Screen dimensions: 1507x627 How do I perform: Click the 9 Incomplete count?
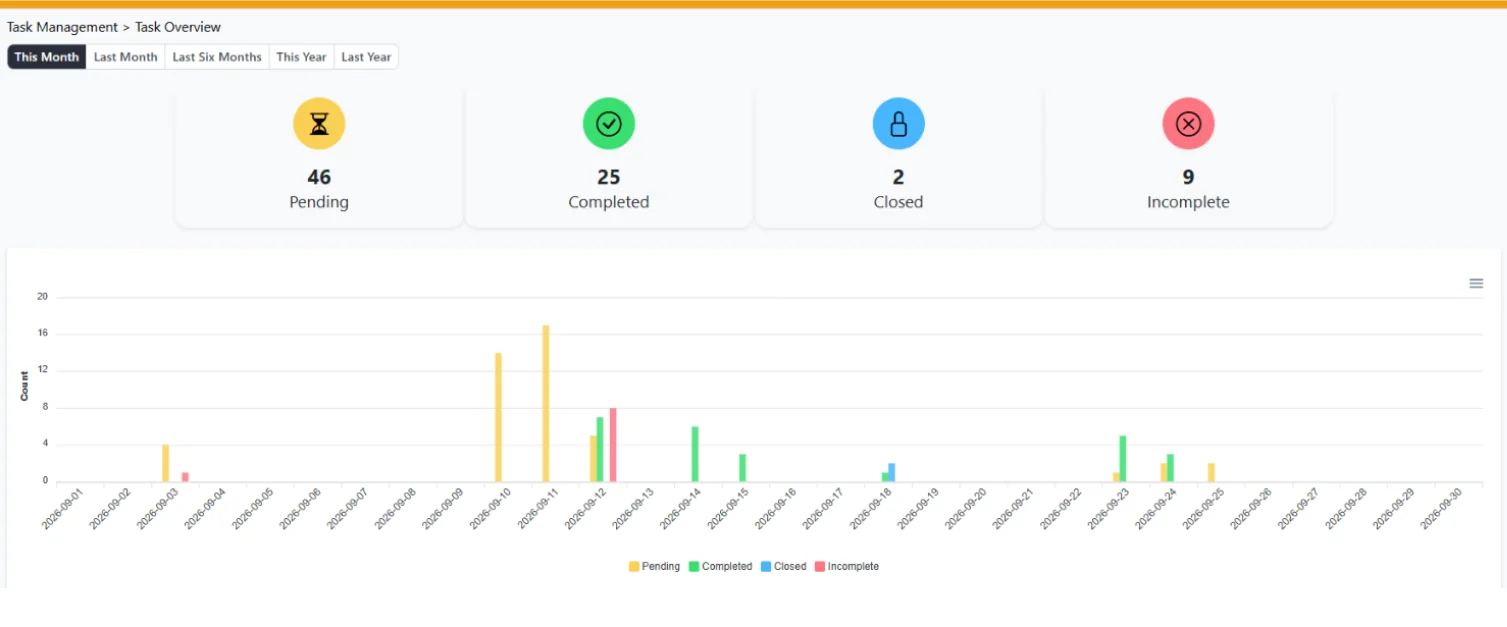coord(1188,177)
